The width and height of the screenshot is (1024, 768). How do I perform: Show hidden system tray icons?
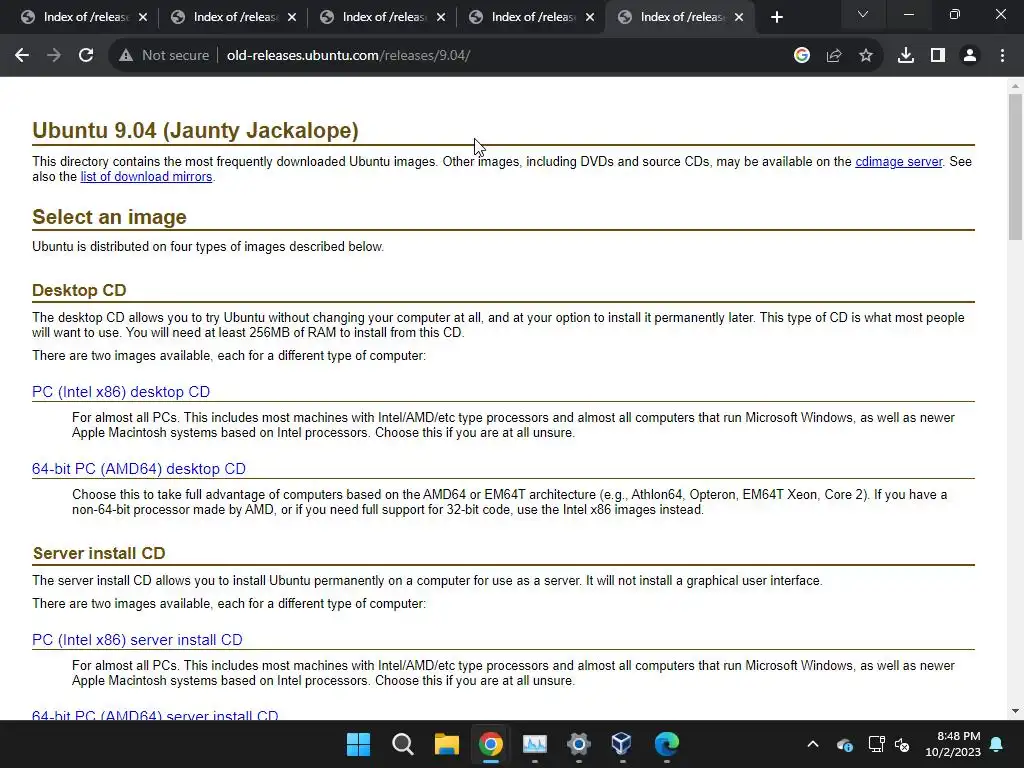coord(813,744)
